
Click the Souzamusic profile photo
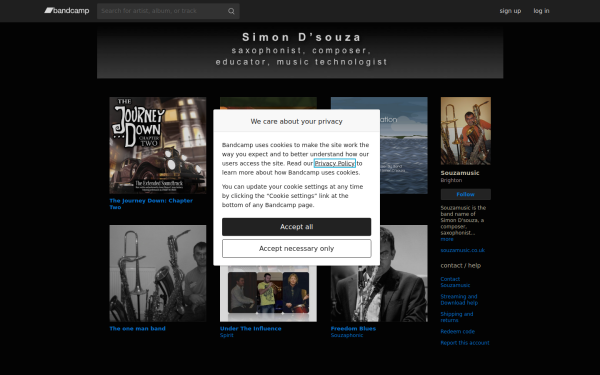pos(466,131)
